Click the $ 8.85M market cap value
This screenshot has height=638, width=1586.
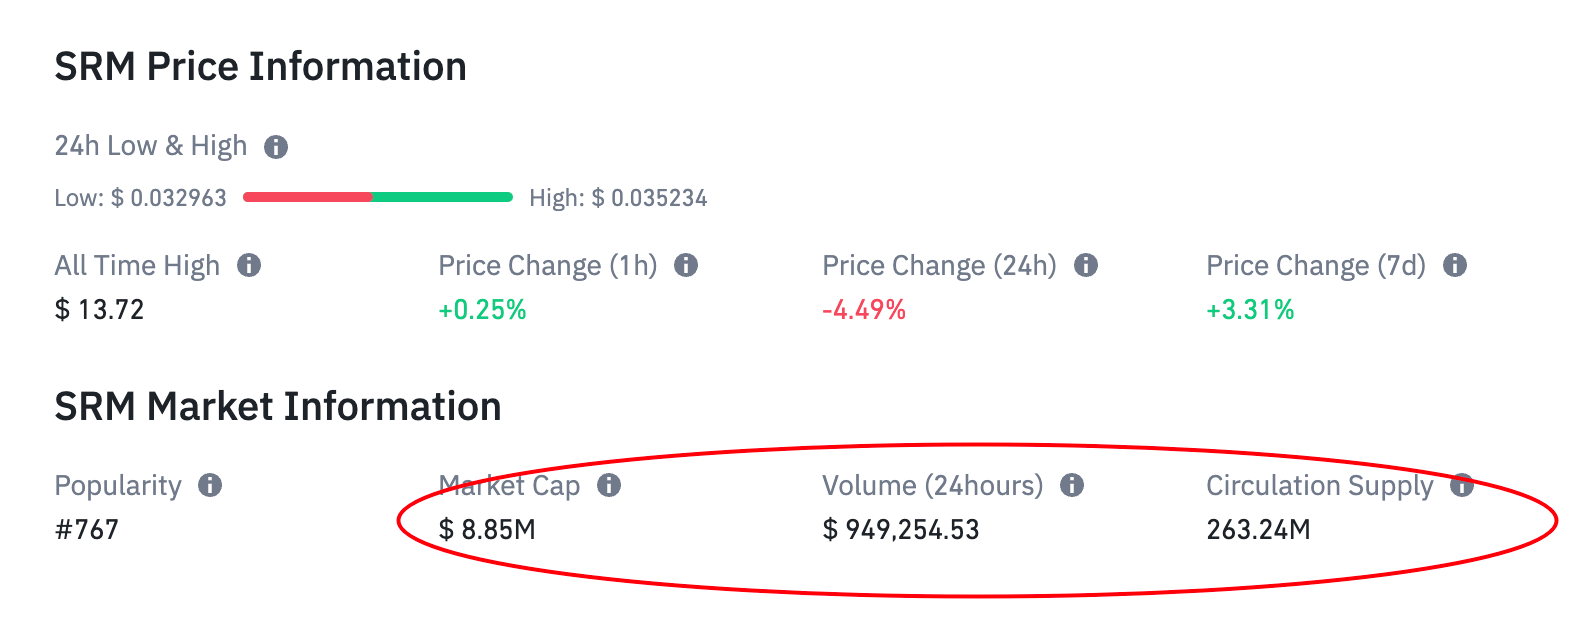pos(487,530)
